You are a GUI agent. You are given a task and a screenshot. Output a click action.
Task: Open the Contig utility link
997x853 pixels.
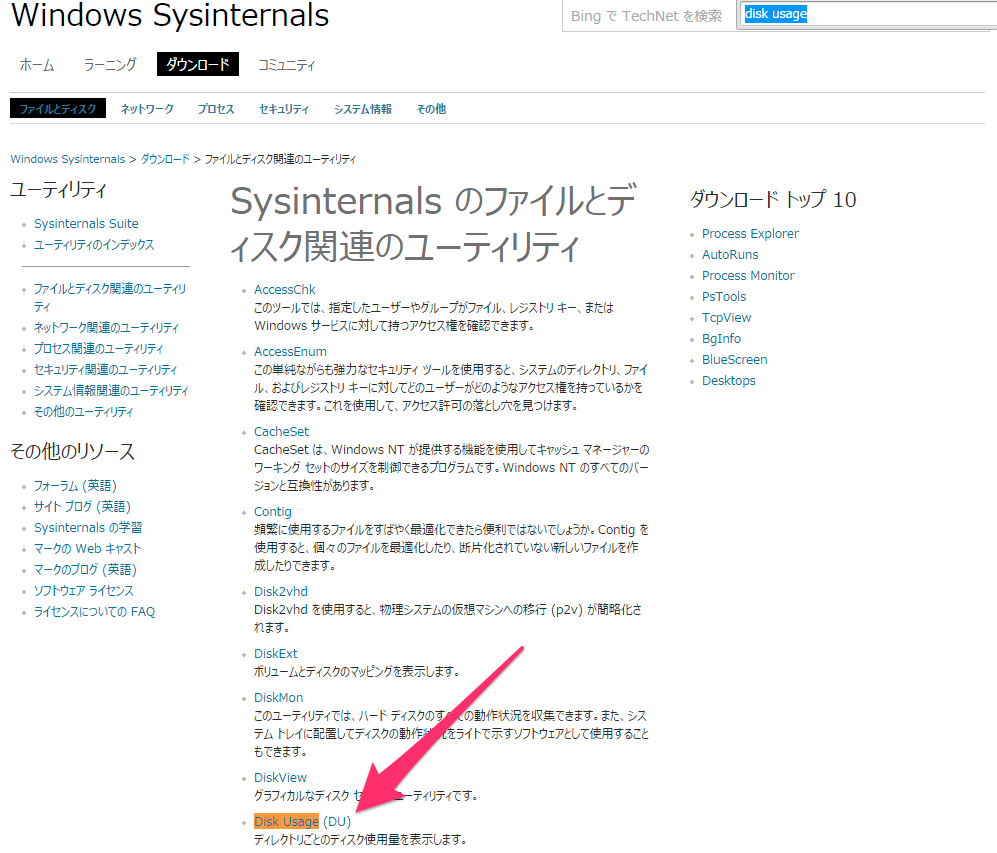click(273, 512)
